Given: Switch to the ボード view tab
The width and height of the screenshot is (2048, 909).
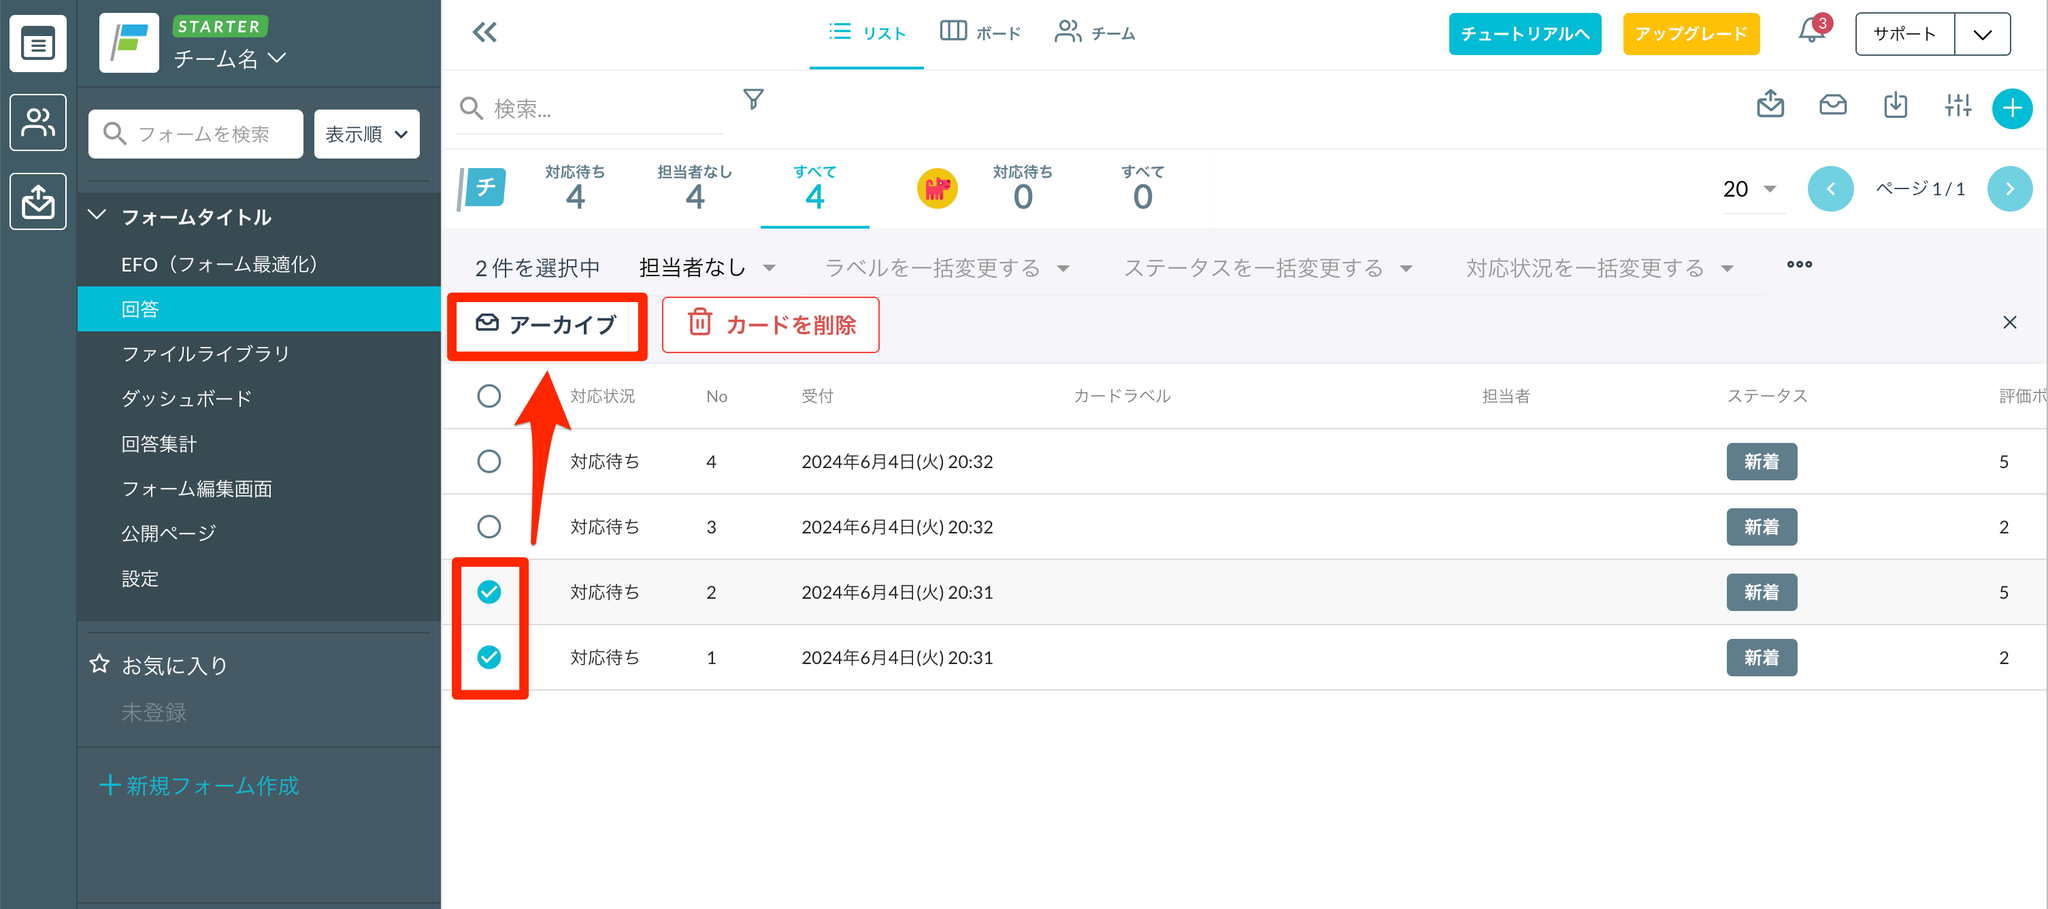Looking at the screenshot, I should click(x=980, y=33).
